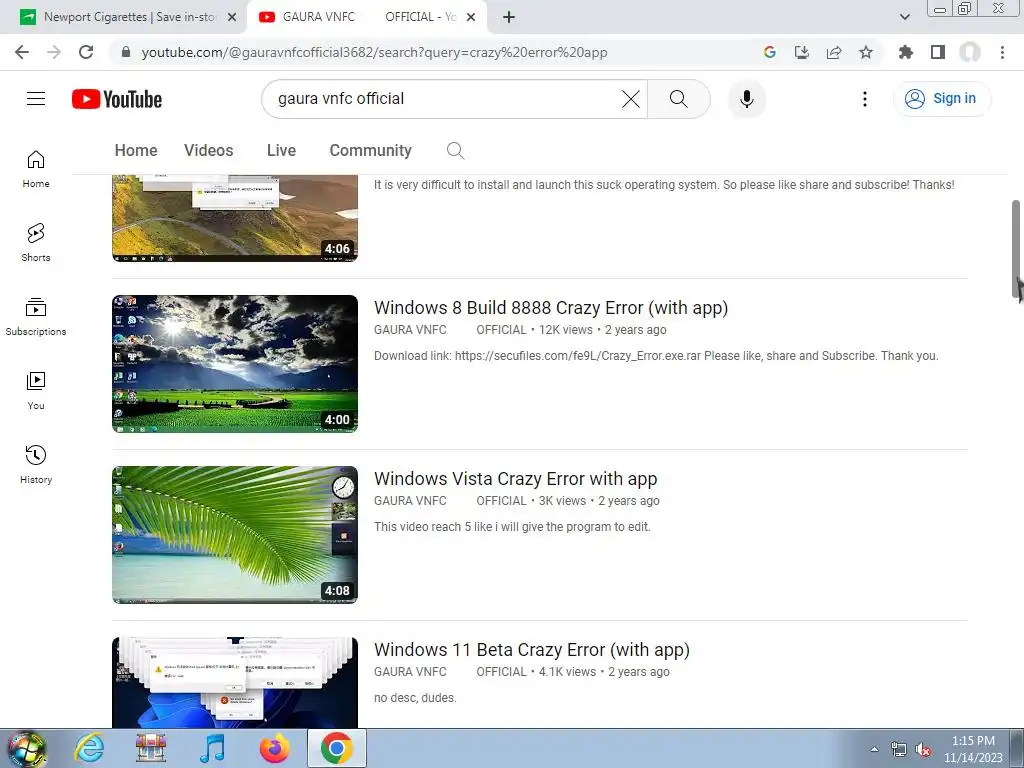Reload the page
The image size is (1024, 768).
click(x=86, y=52)
